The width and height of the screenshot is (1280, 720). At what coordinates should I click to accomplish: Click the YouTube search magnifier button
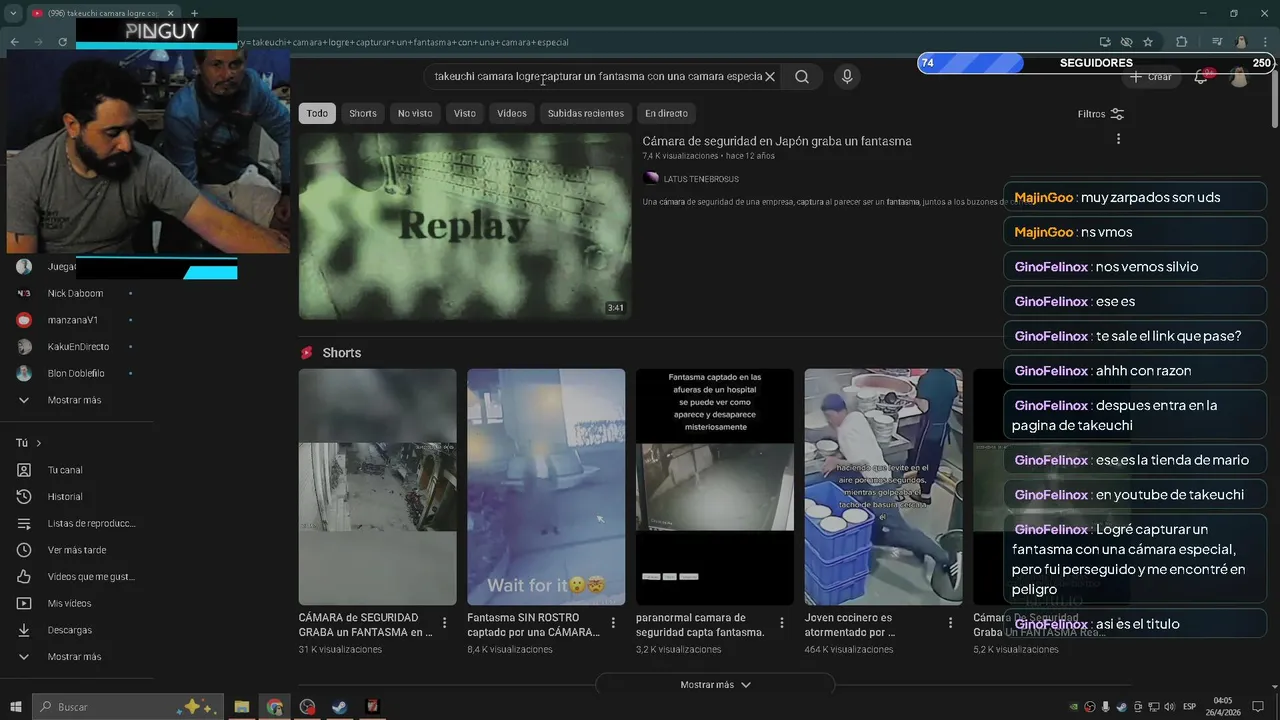click(802, 76)
